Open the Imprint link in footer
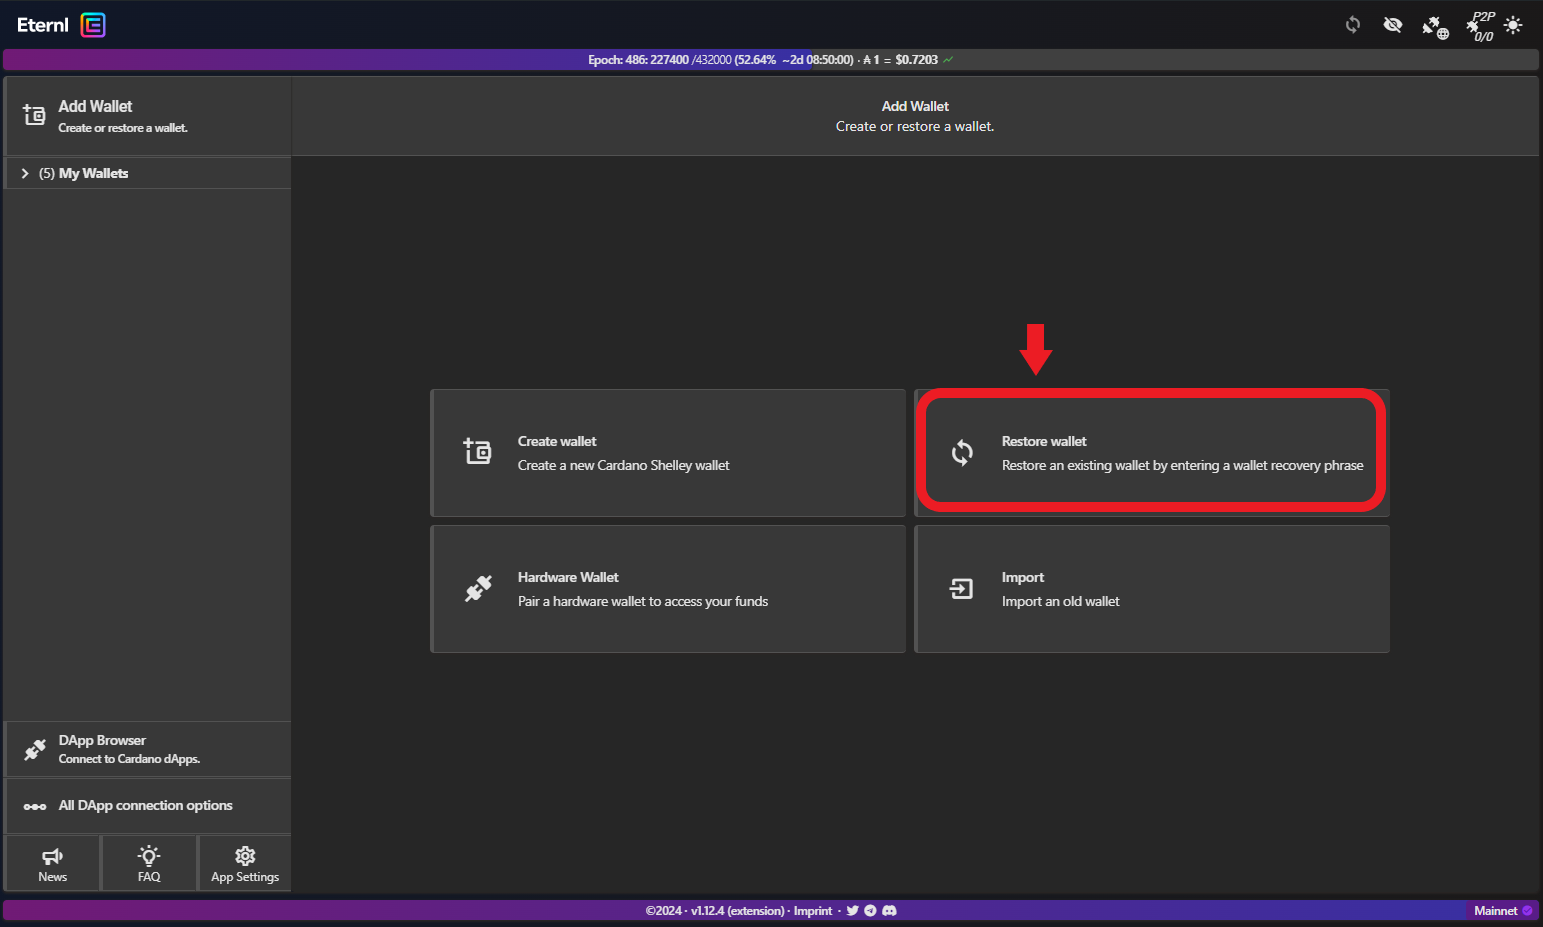This screenshot has height=927, width=1543. tap(813, 911)
